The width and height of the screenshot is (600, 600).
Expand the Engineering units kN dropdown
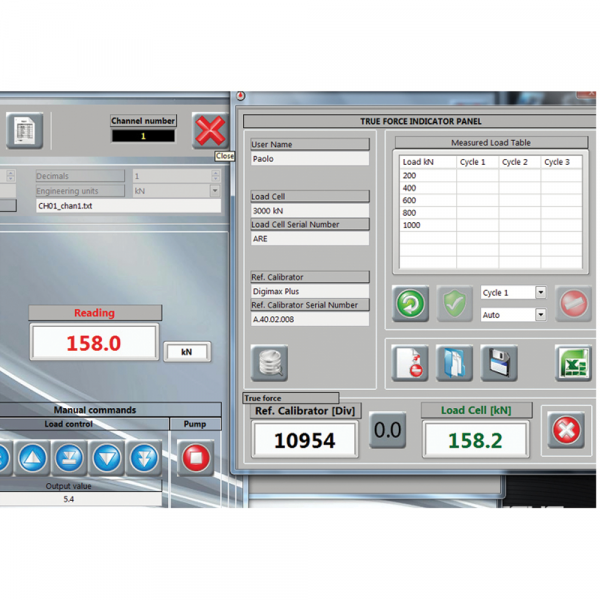coord(214,190)
